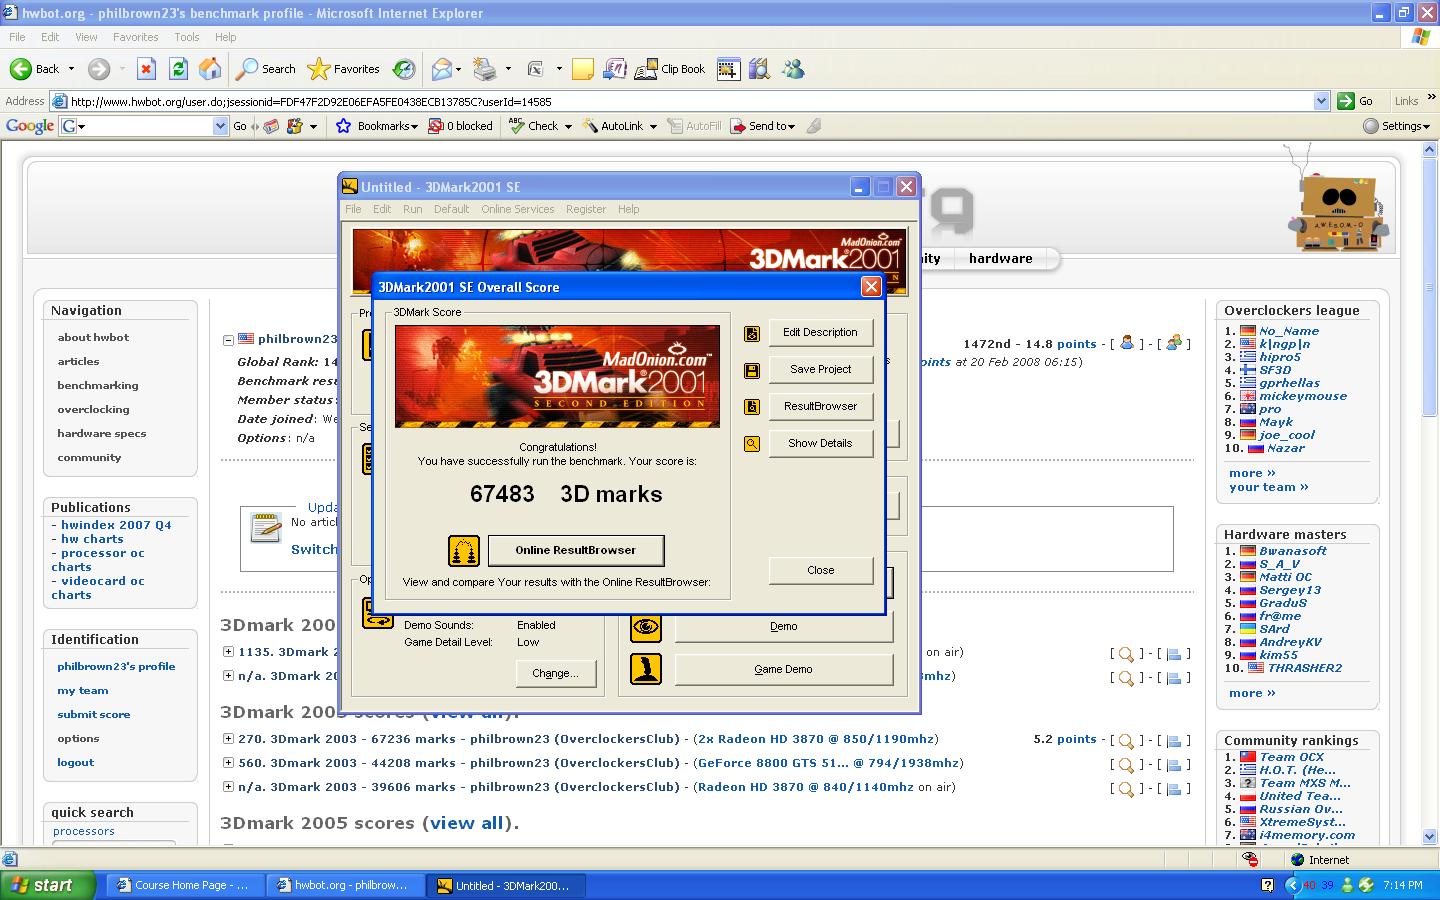Open the History icon in IE toolbar
This screenshot has width=1440, height=900.
[x=404, y=69]
